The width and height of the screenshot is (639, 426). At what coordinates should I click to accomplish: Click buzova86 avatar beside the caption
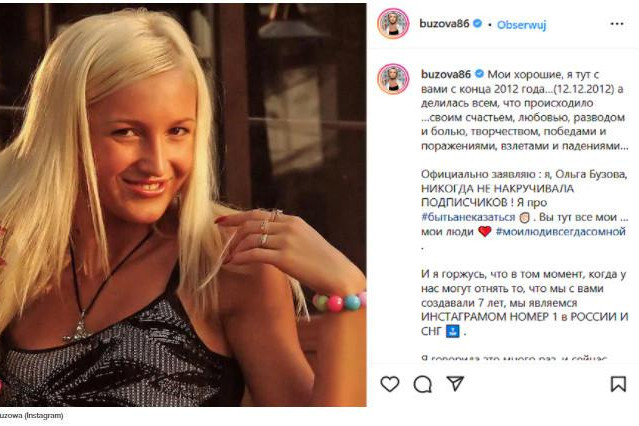393,79
